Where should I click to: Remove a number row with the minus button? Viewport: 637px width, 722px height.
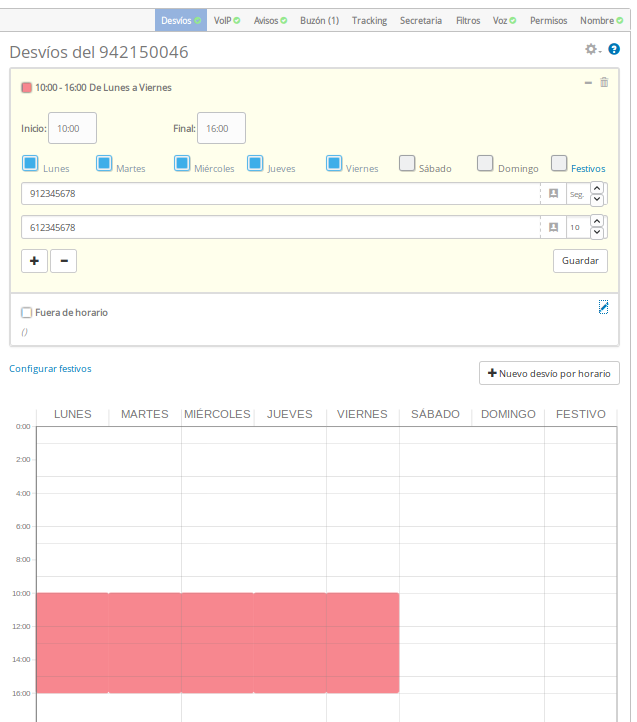tap(63, 261)
